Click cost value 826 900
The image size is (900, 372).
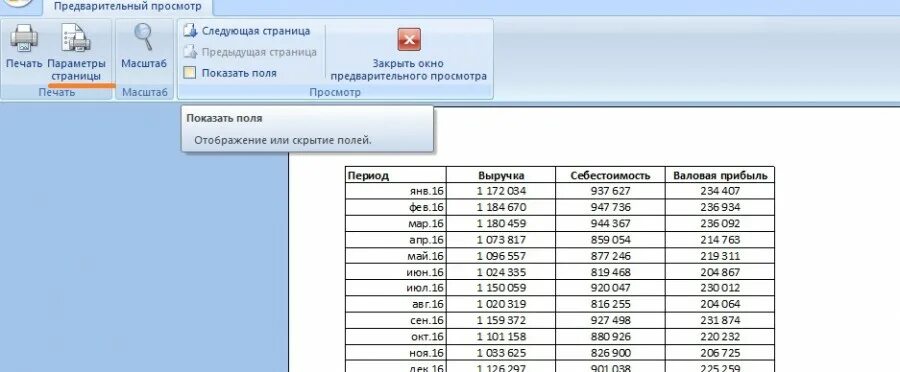pos(610,352)
